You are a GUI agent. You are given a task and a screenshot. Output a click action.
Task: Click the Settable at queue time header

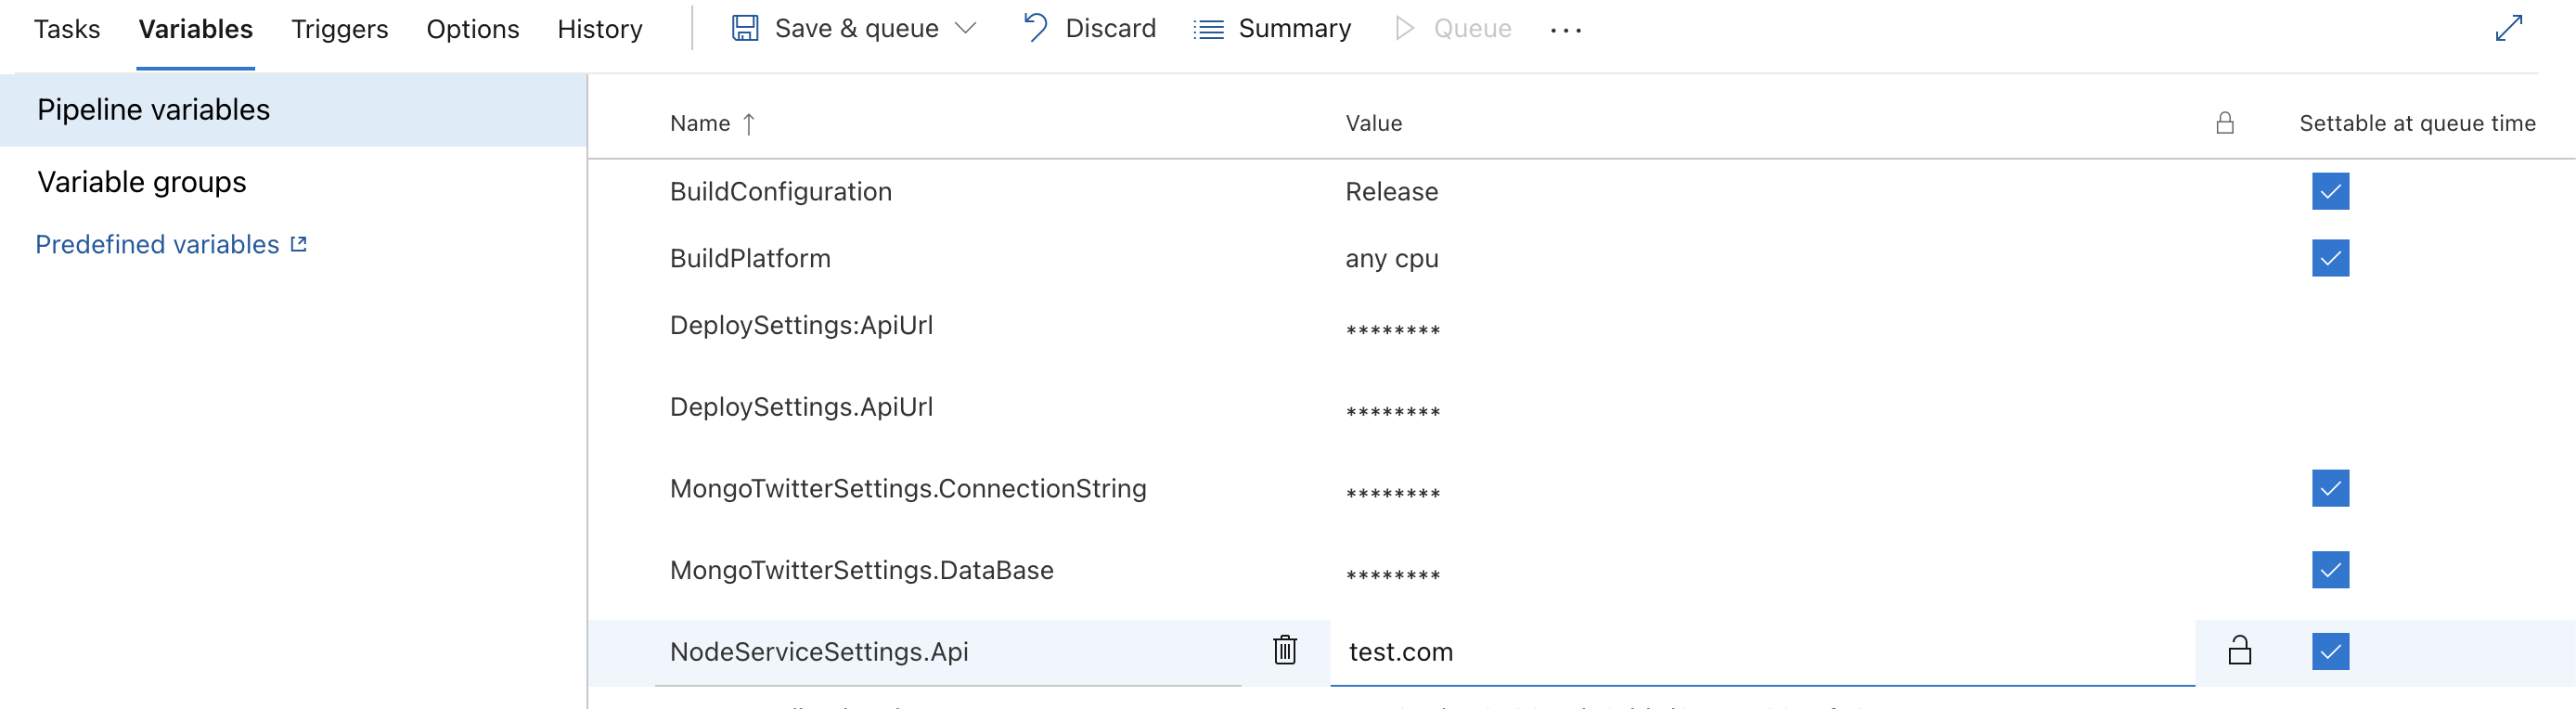tap(2417, 123)
